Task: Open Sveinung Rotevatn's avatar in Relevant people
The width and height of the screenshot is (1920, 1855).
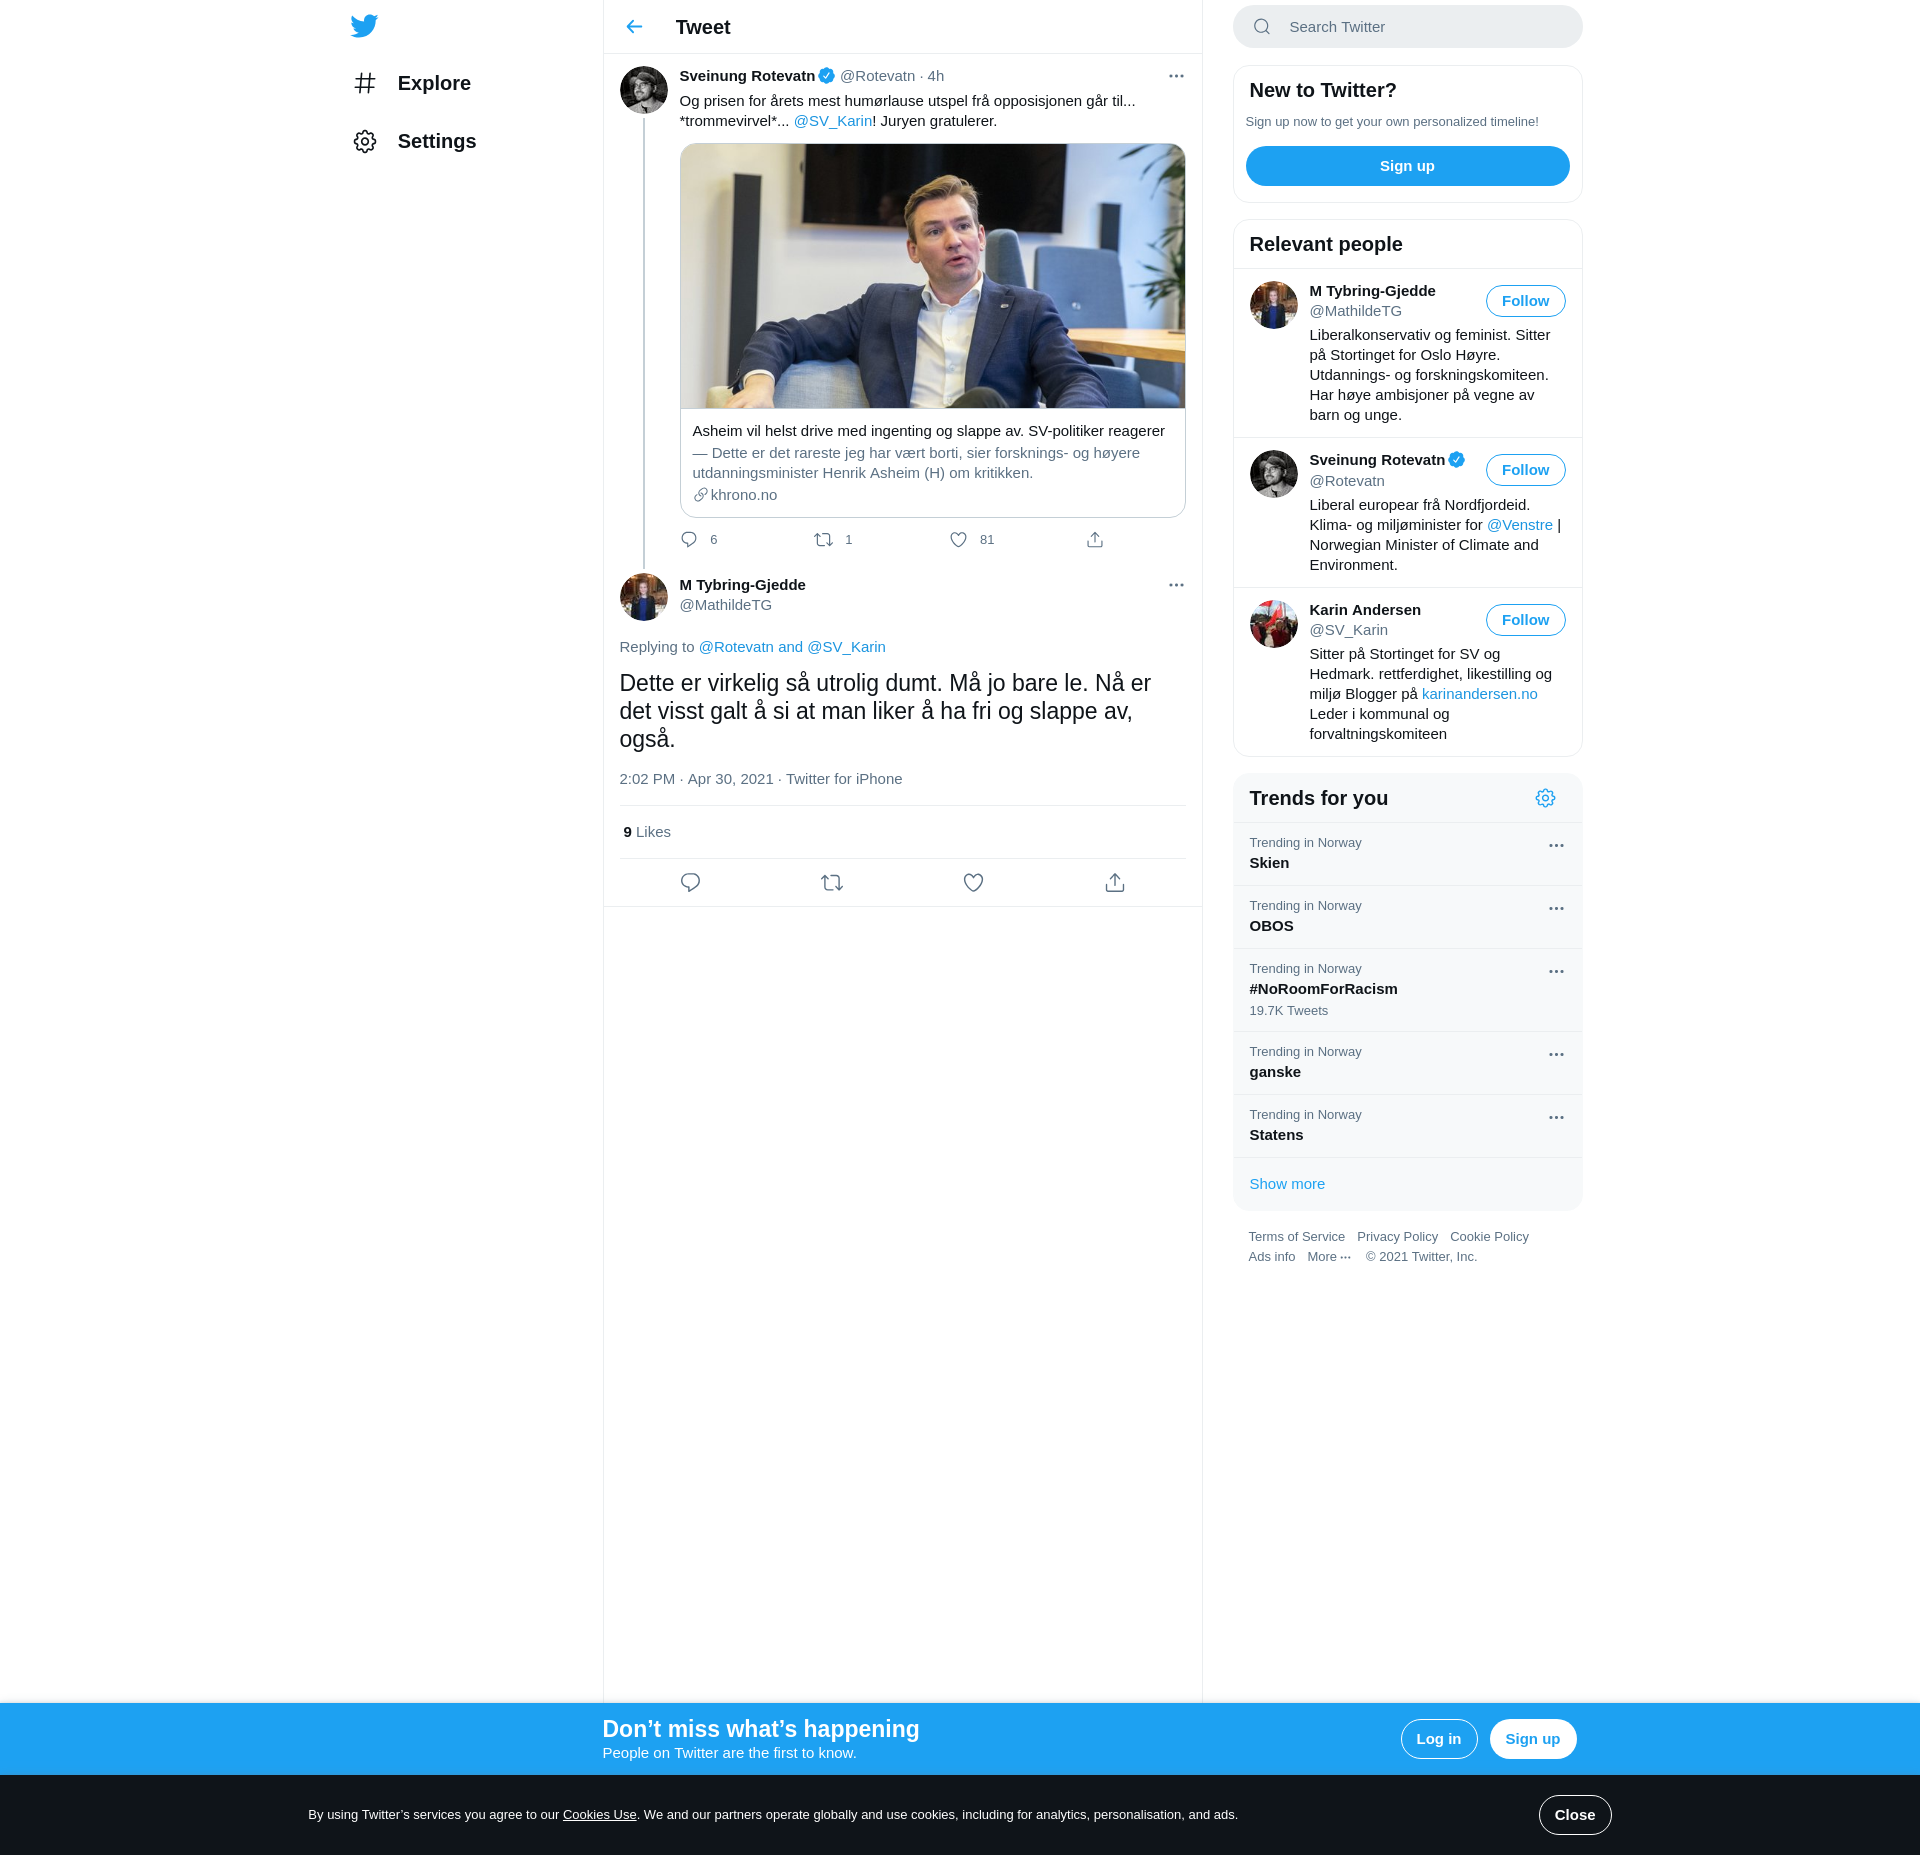Action: click(1273, 474)
